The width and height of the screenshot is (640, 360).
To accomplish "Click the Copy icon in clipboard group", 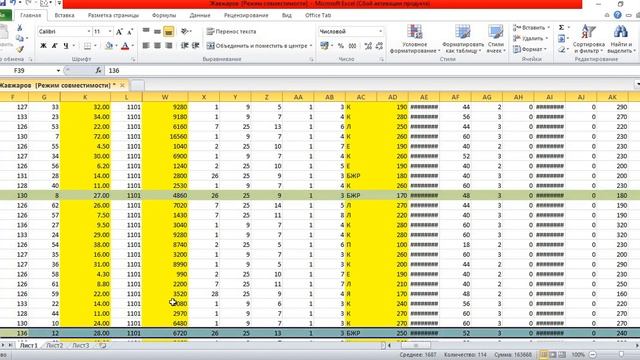I will pyautogui.click(x=19, y=38).
